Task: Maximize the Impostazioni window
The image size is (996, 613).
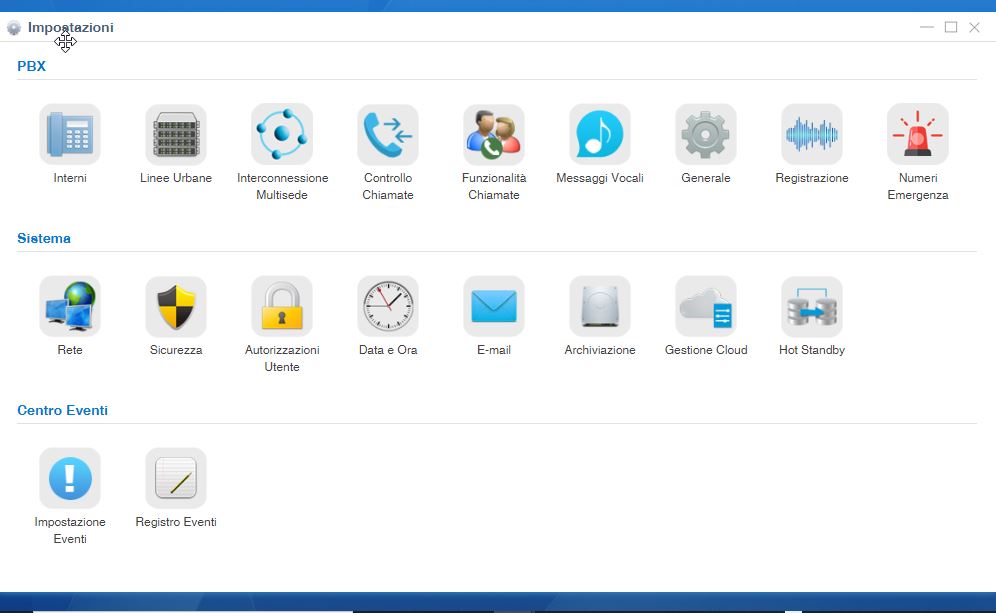Action: coord(951,27)
